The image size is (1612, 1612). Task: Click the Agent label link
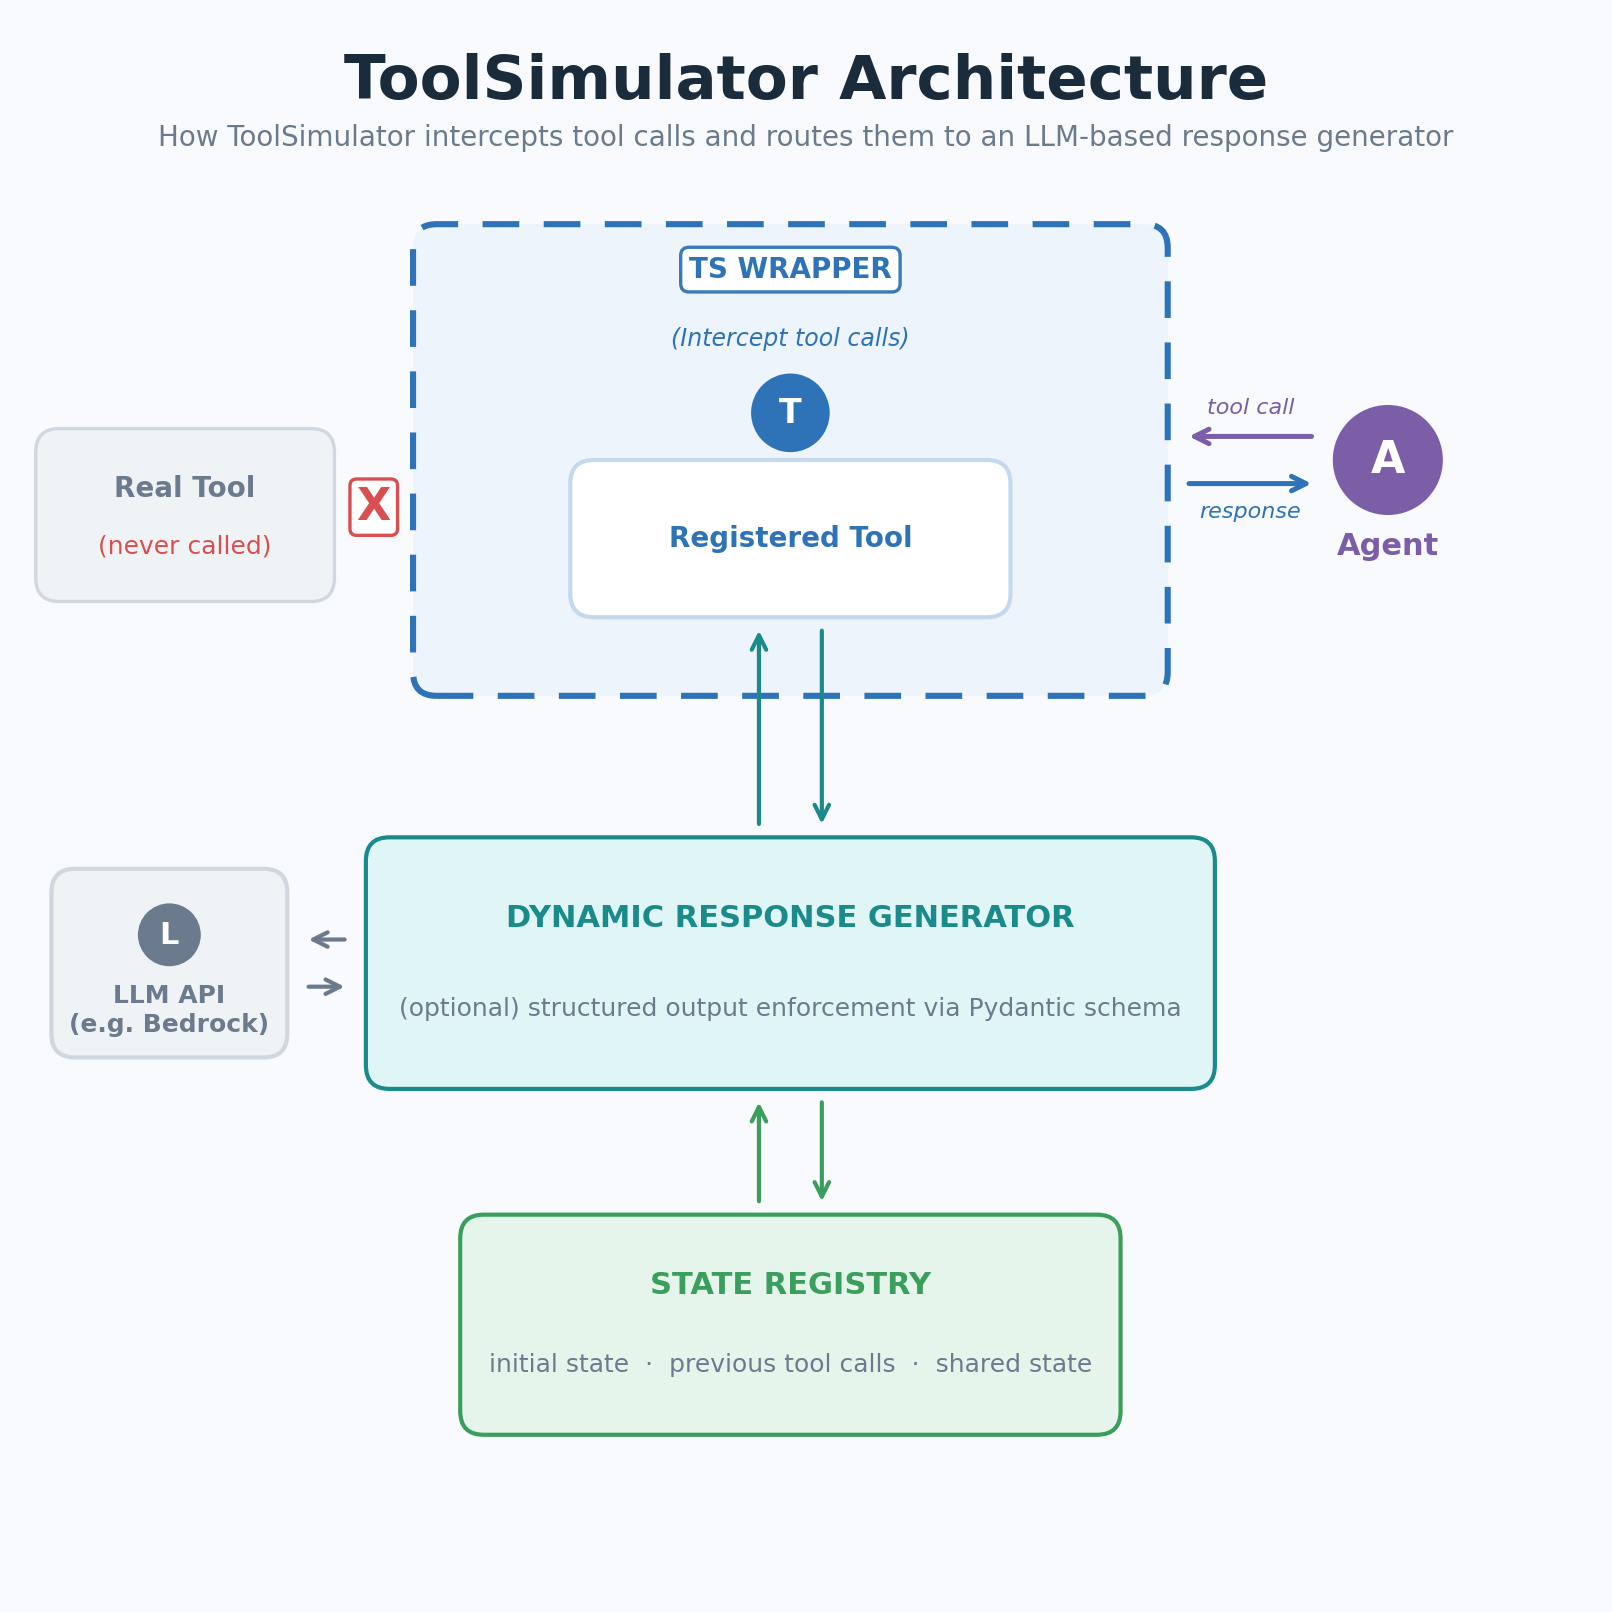(1387, 545)
